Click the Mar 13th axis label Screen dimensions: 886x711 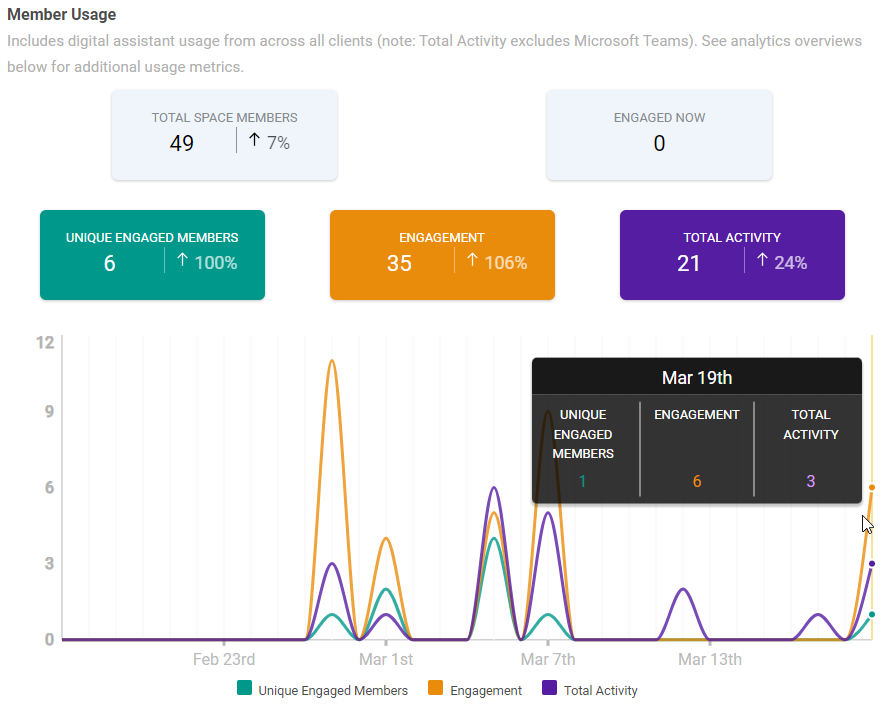tap(710, 660)
